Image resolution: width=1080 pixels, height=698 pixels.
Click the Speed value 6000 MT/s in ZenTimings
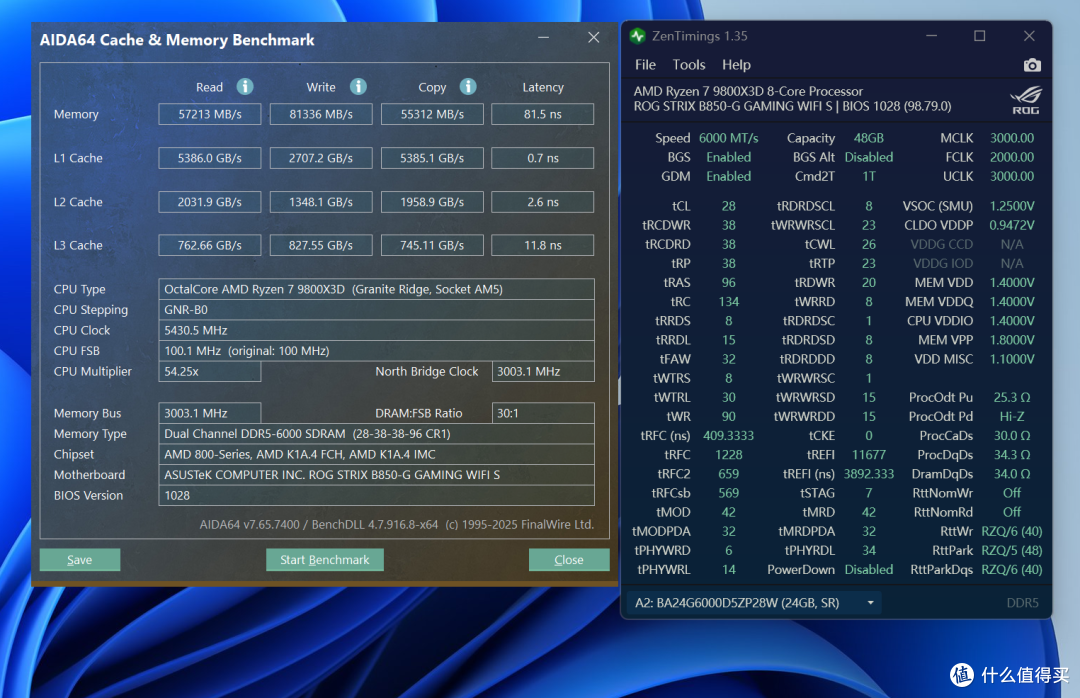(x=729, y=138)
